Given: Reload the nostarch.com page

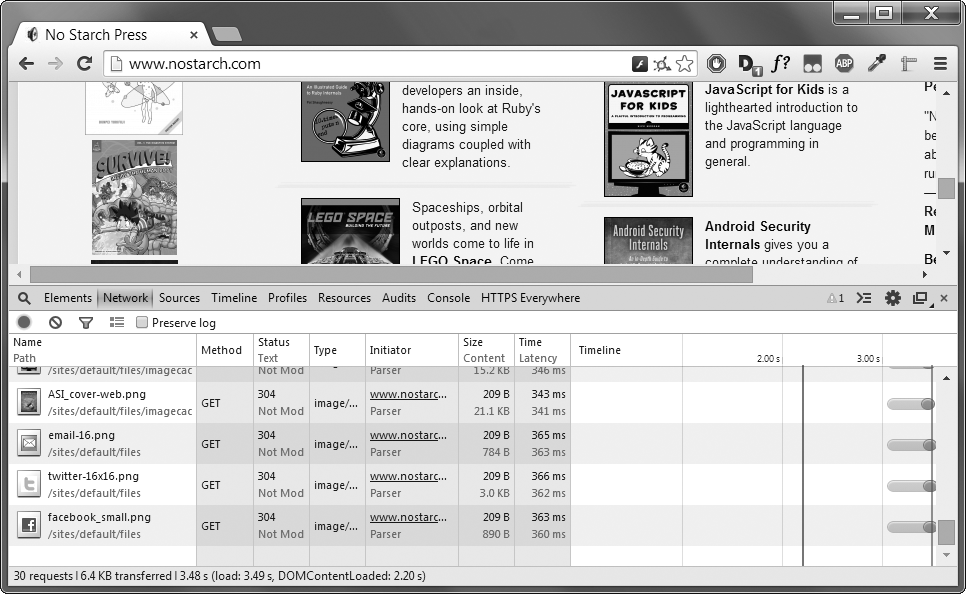Looking at the screenshot, I should (x=84, y=63).
